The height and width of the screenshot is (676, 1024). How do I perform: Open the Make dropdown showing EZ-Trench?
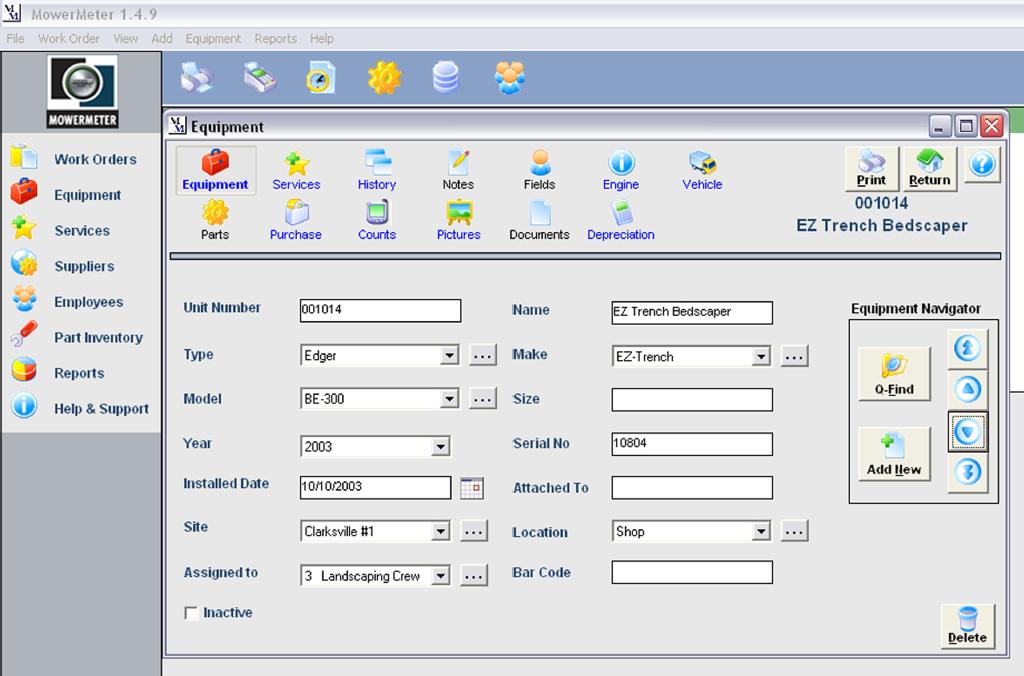[761, 356]
